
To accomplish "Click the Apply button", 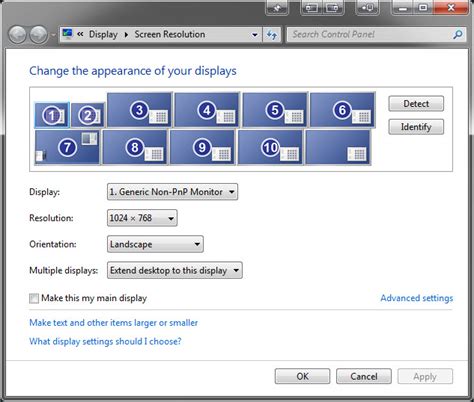I will pyautogui.click(x=425, y=376).
